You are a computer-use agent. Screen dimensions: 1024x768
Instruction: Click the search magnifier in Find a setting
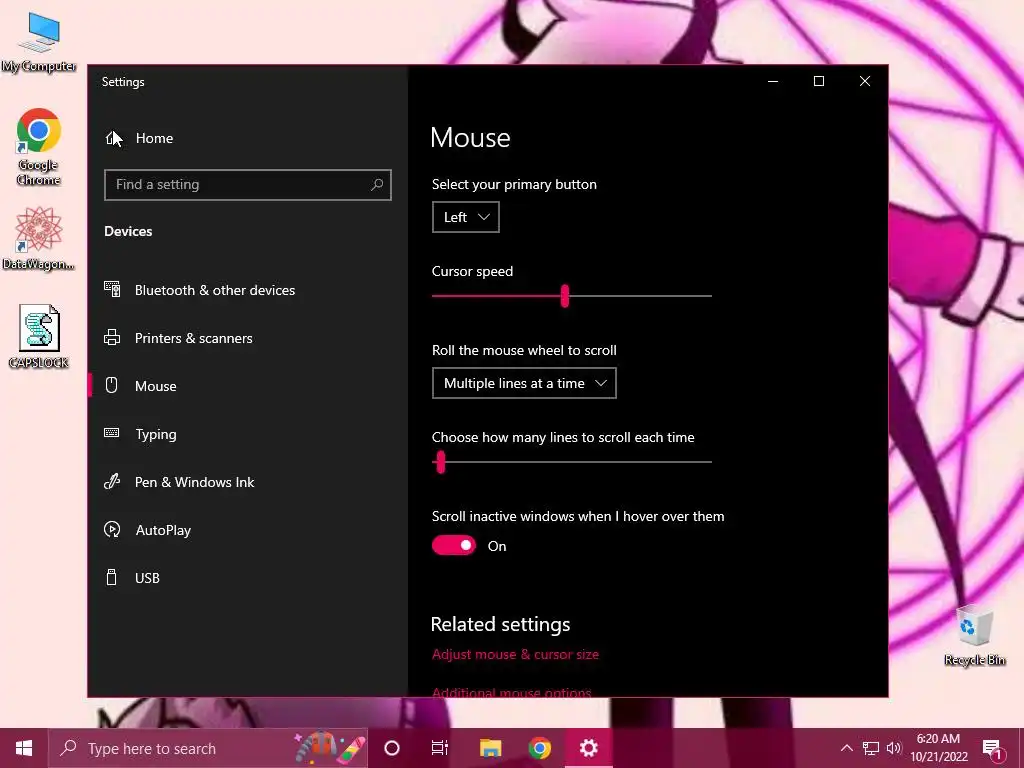(377, 185)
